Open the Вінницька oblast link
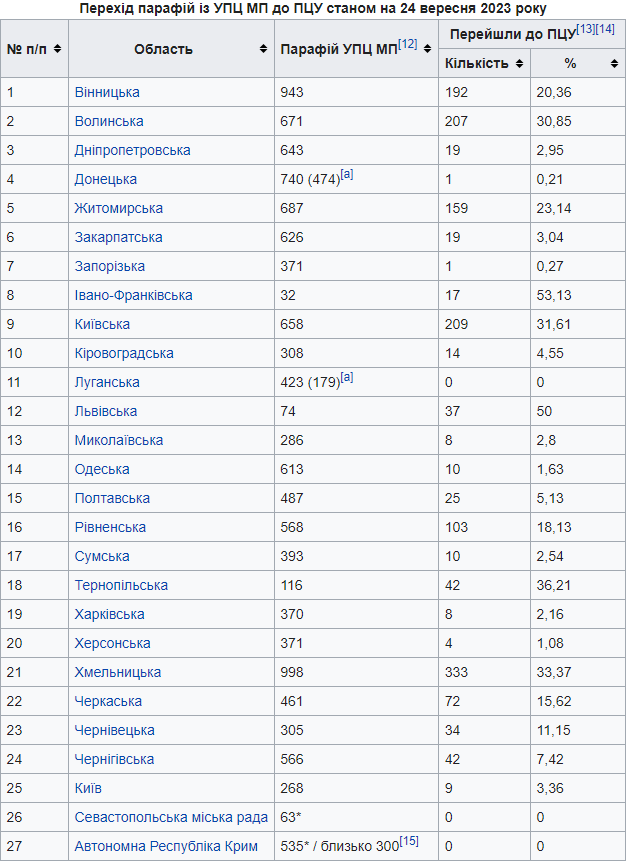Image resolution: width=627 pixels, height=861 pixels. pyautogui.click(x=107, y=92)
